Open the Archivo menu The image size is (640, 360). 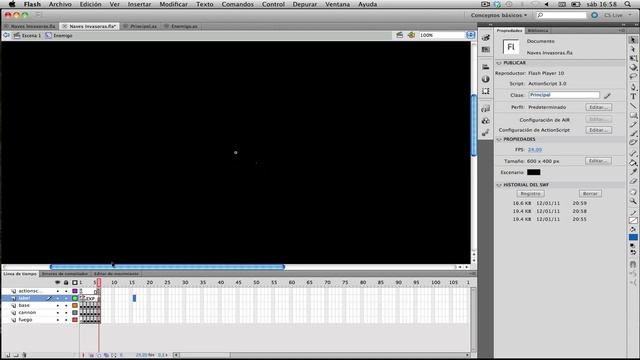click(x=60, y=4)
